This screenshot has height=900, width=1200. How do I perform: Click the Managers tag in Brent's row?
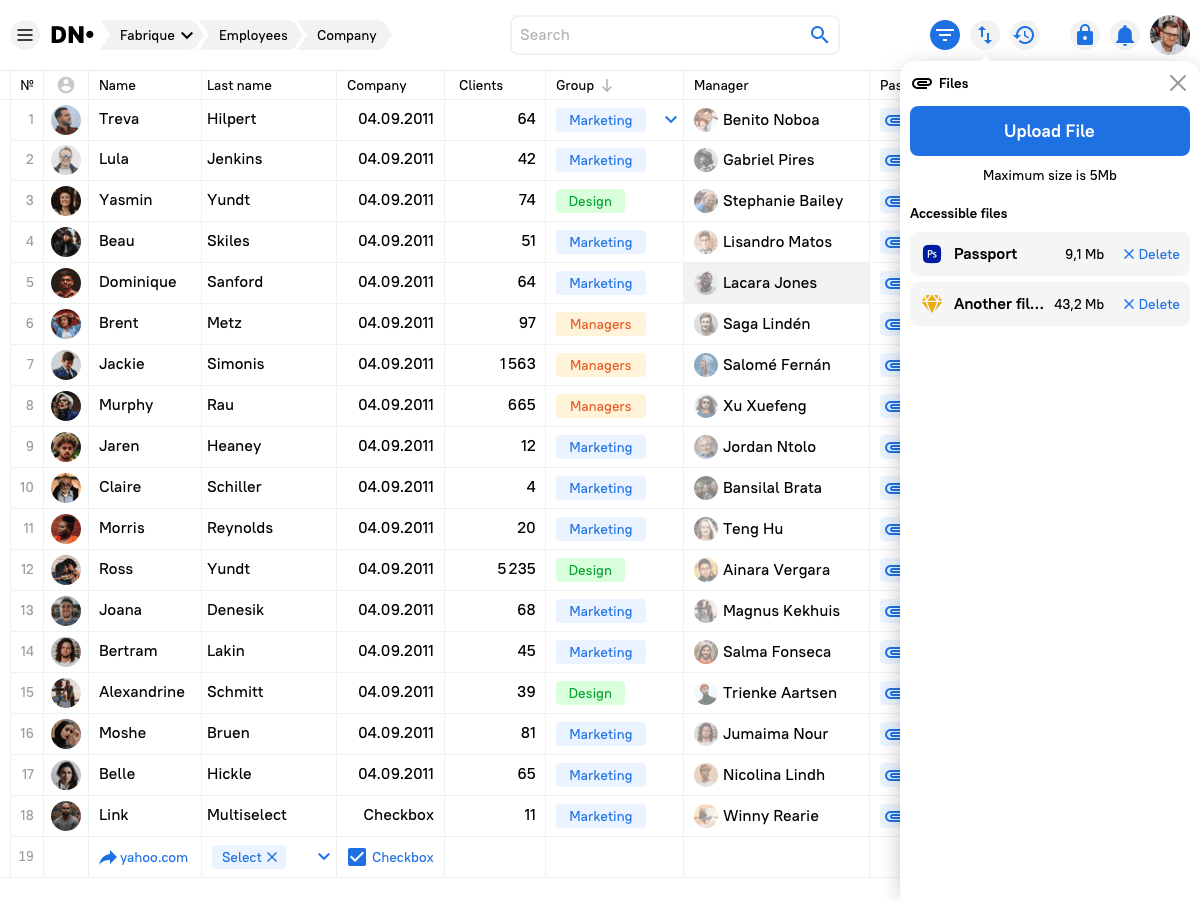pos(600,324)
